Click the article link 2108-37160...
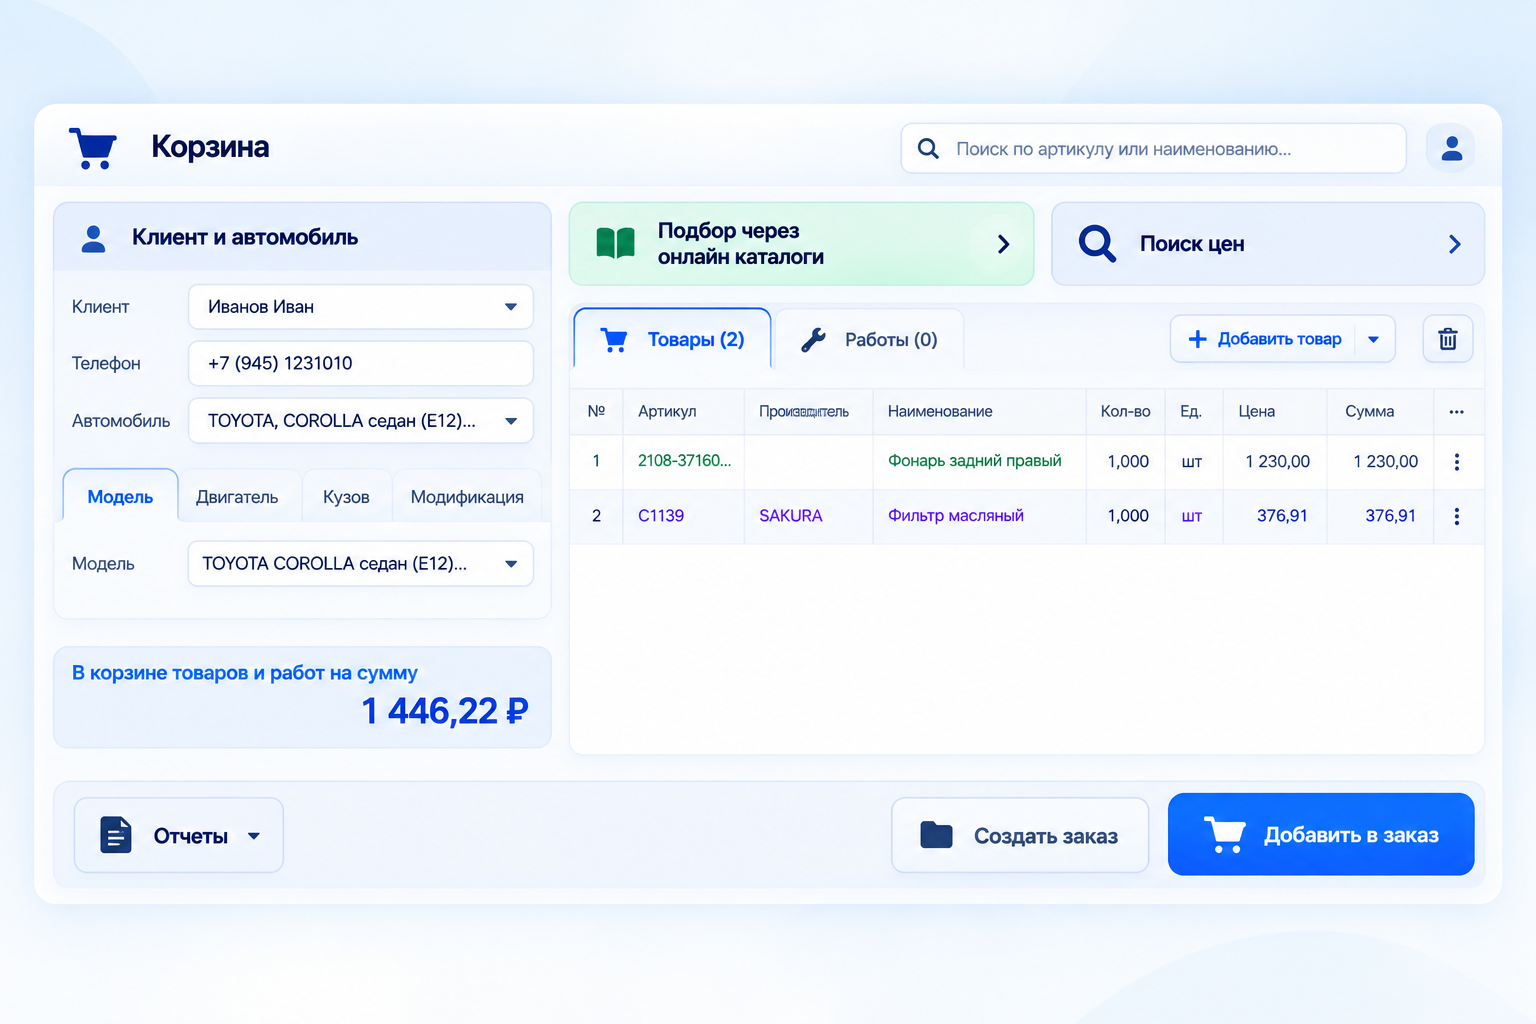The width and height of the screenshot is (1536, 1024). (x=684, y=461)
